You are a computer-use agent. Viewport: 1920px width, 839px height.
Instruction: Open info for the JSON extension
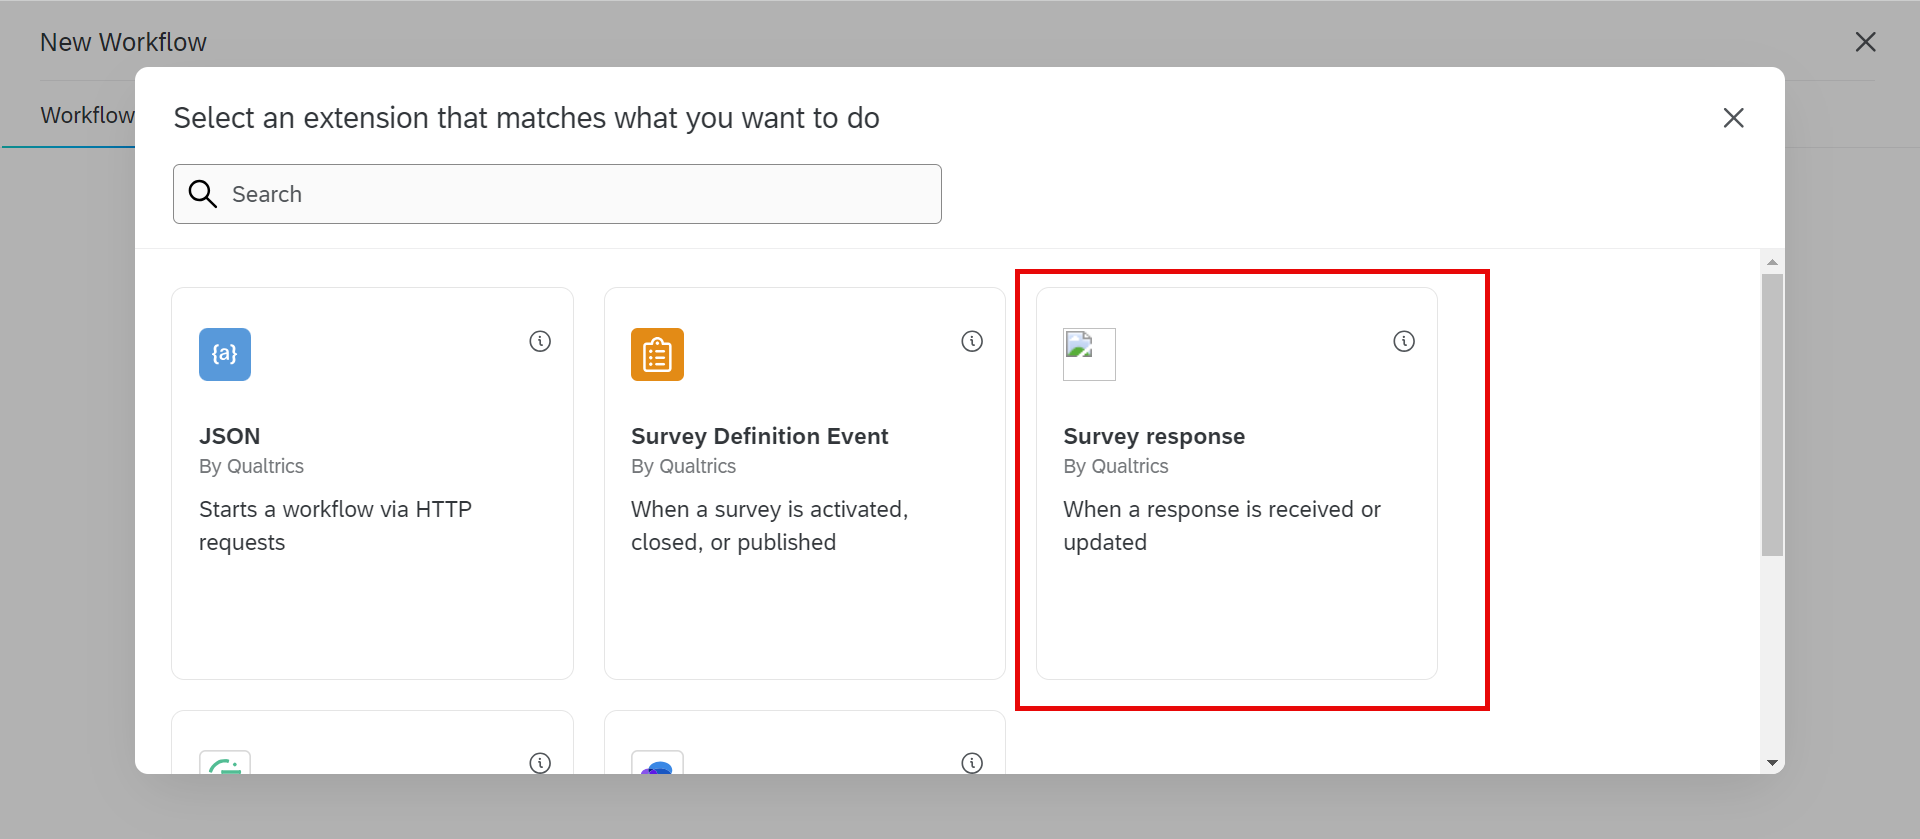pyautogui.click(x=540, y=342)
